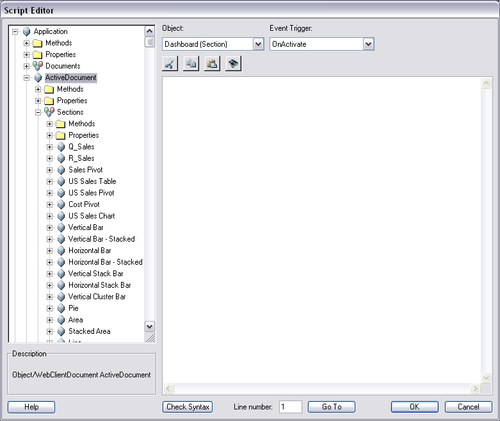Open the Event Trigger dropdown list
500x421 pixels.
pos(368,44)
